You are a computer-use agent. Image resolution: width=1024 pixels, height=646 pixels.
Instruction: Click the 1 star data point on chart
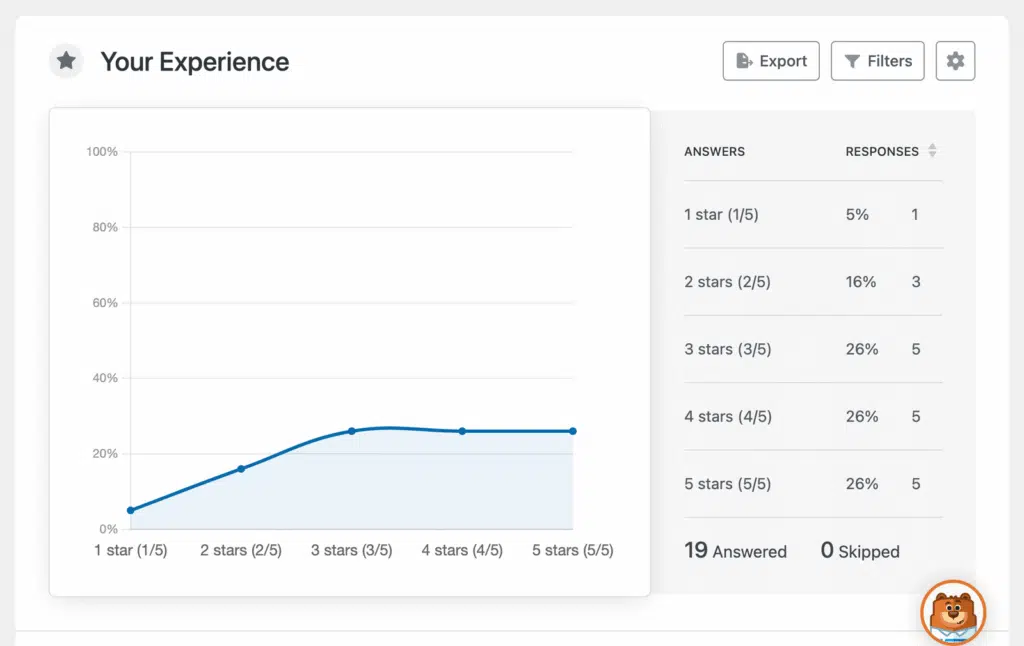[131, 510]
